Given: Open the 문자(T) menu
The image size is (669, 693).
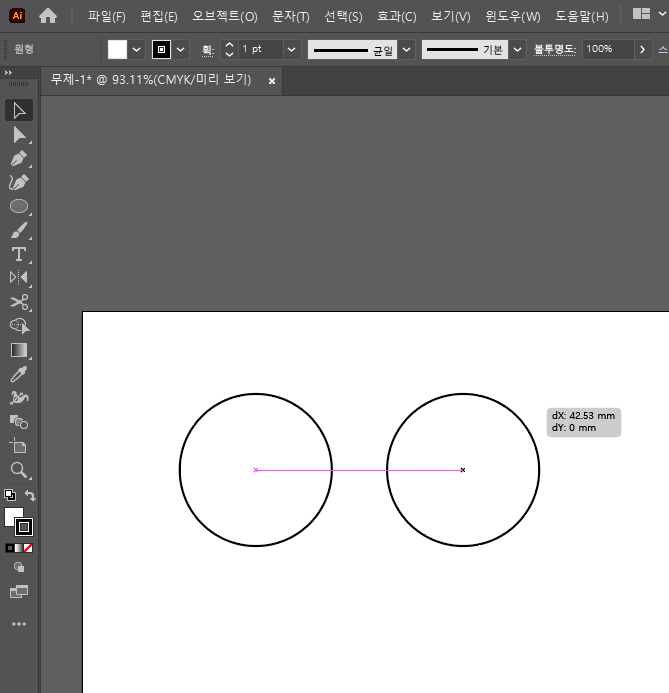Looking at the screenshot, I should tap(290, 16).
